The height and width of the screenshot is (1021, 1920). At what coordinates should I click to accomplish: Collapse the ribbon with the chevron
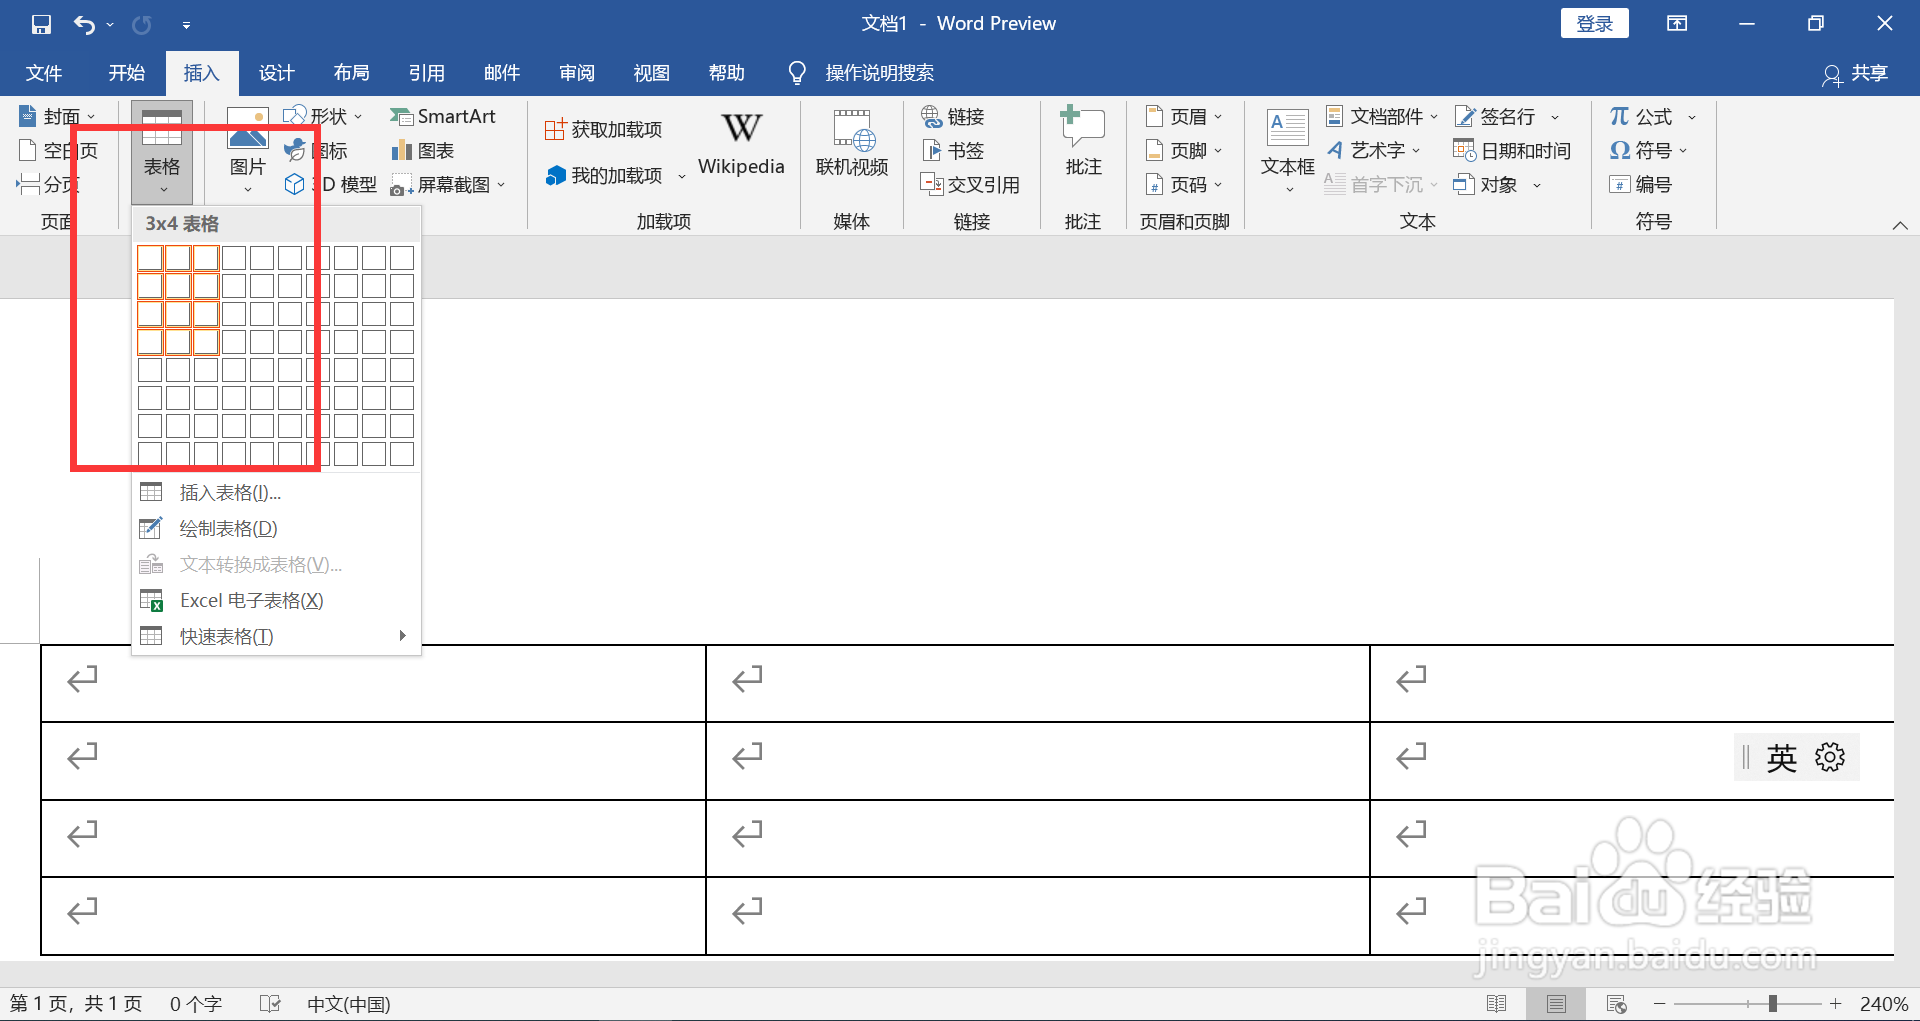coord(1900,225)
